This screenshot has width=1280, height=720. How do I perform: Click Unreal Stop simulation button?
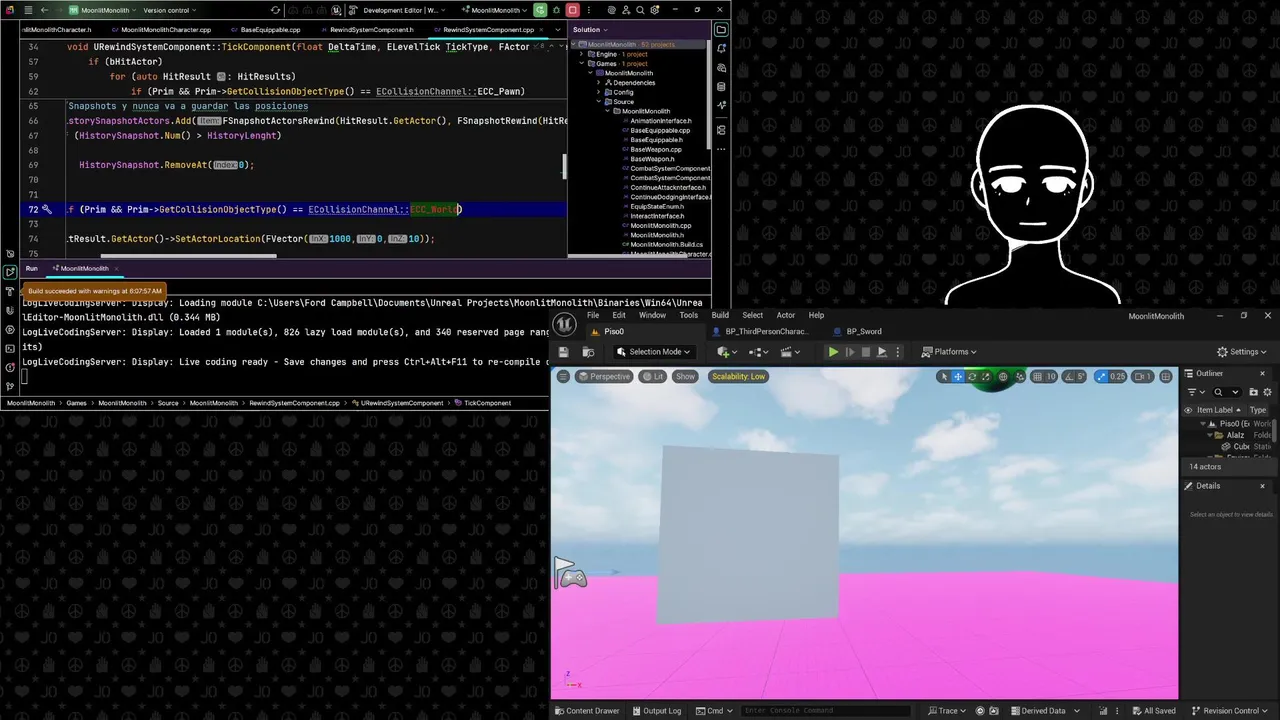pyautogui.click(x=866, y=352)
